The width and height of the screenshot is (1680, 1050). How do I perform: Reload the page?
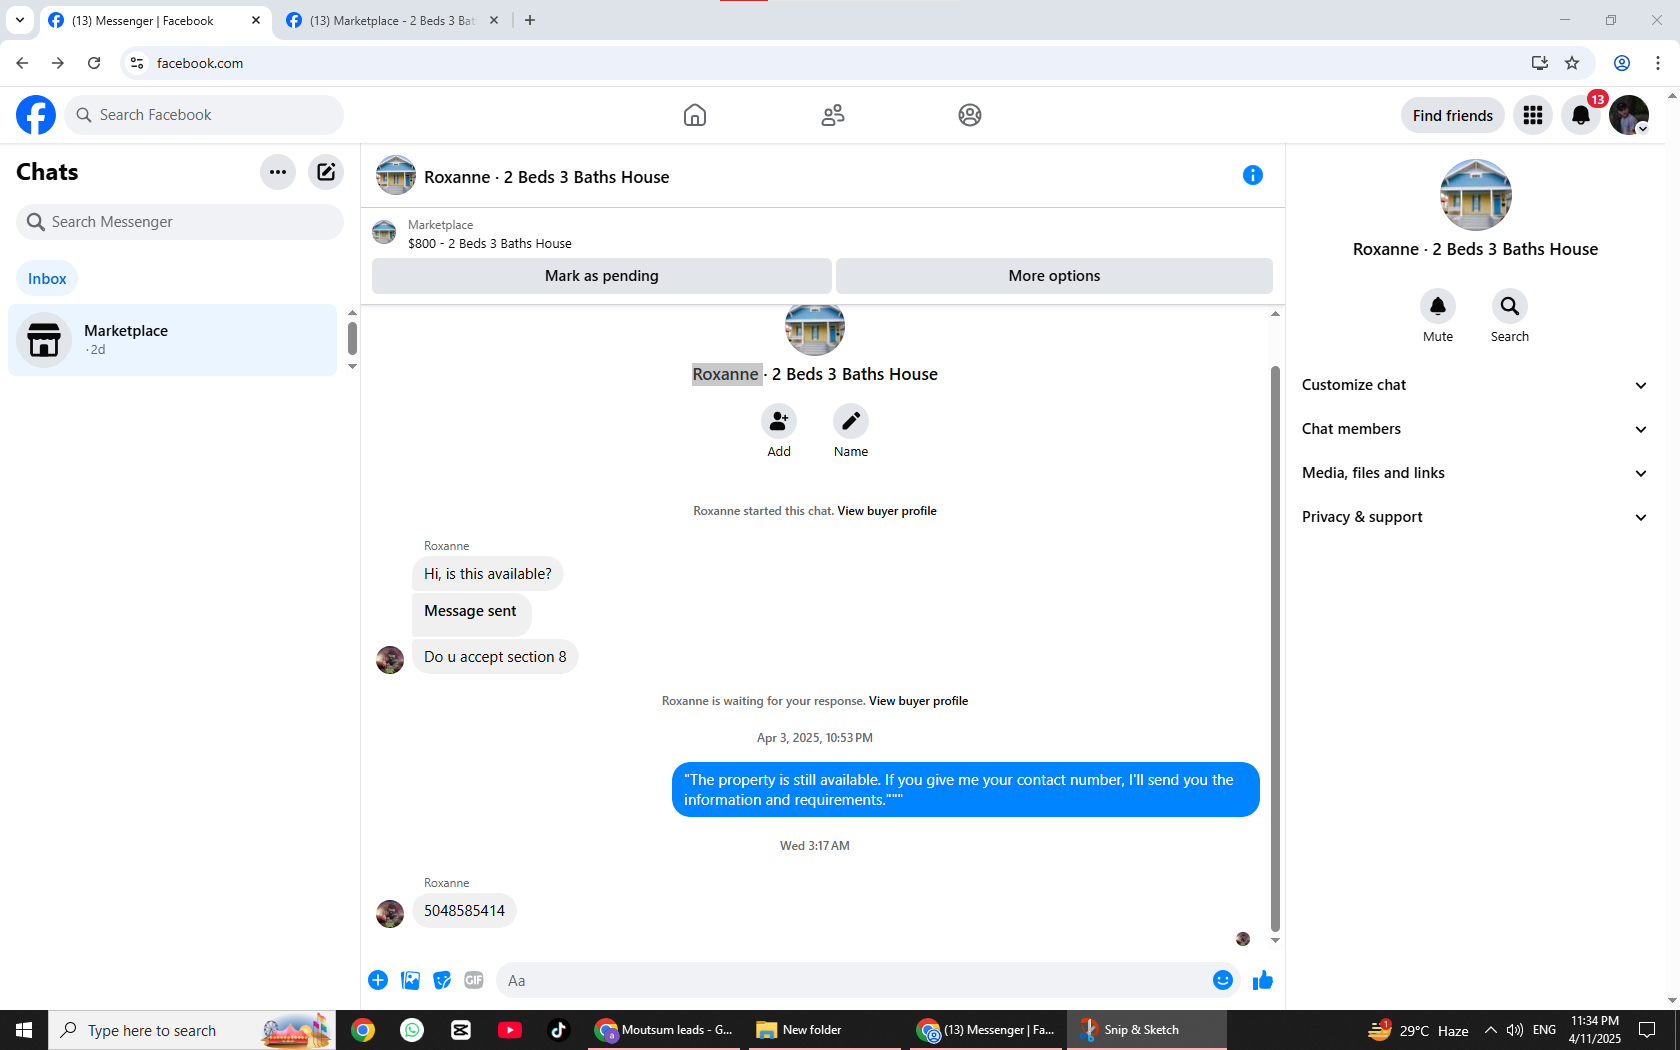94,63
